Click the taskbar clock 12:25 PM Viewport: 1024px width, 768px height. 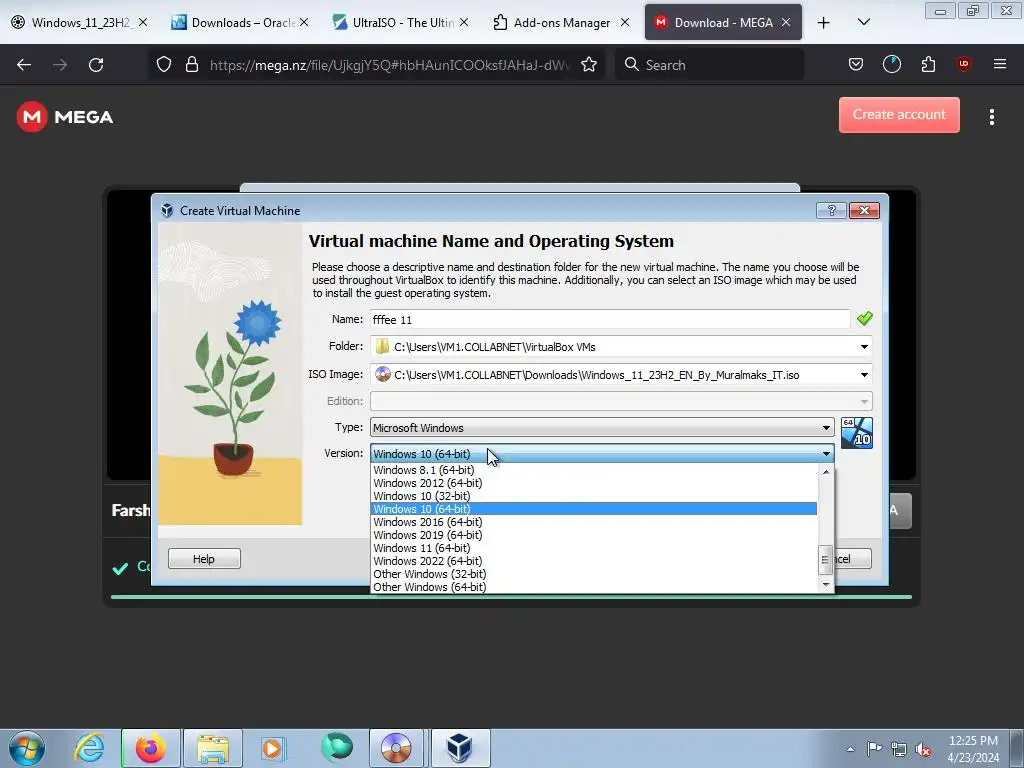click(x=973, y=749)
